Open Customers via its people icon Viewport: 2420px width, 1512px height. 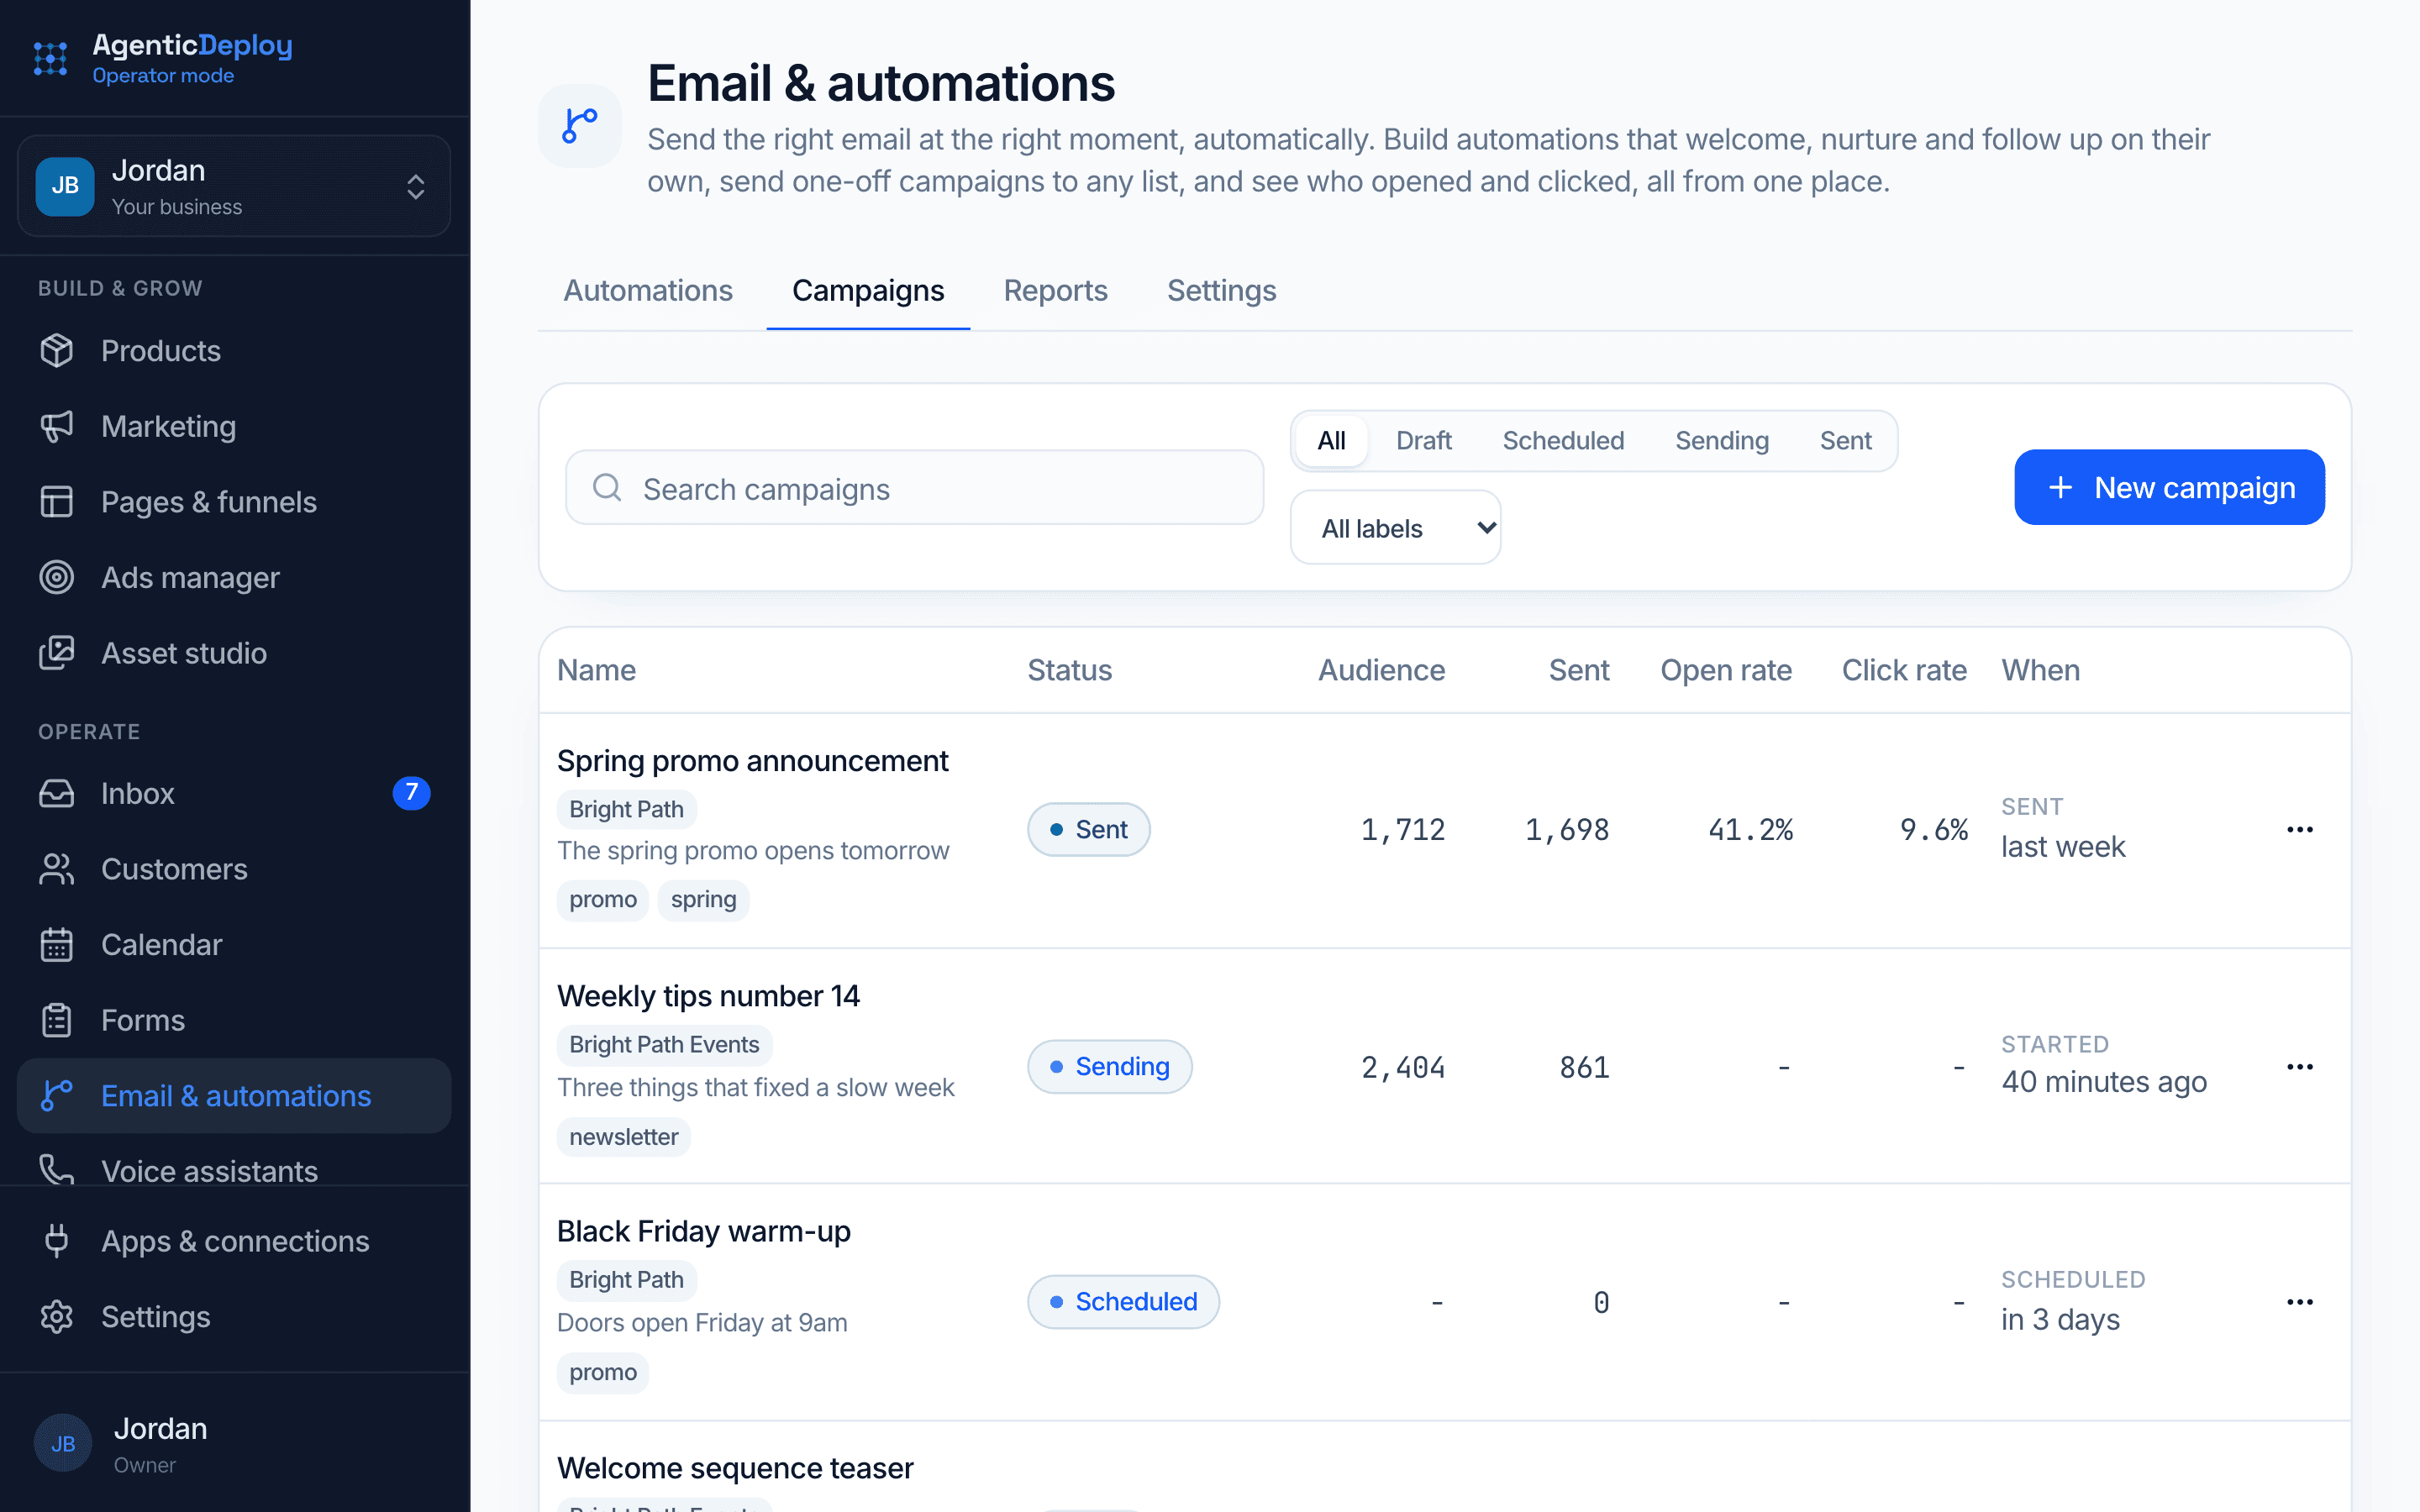pyautogui.click(x=57, y=869)
